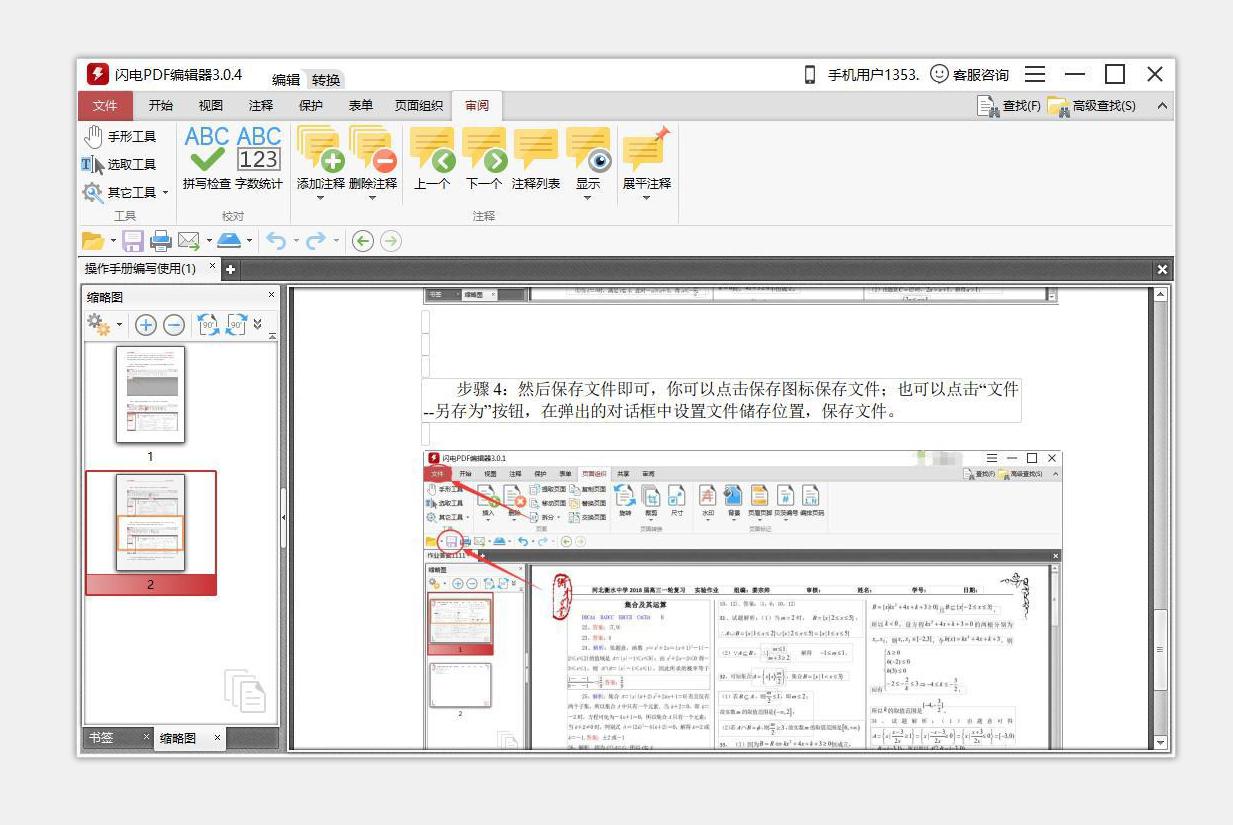Screen dimensions: 1233x825
Task: Close the 缩略图 panel header
Action: coord(271,295)
